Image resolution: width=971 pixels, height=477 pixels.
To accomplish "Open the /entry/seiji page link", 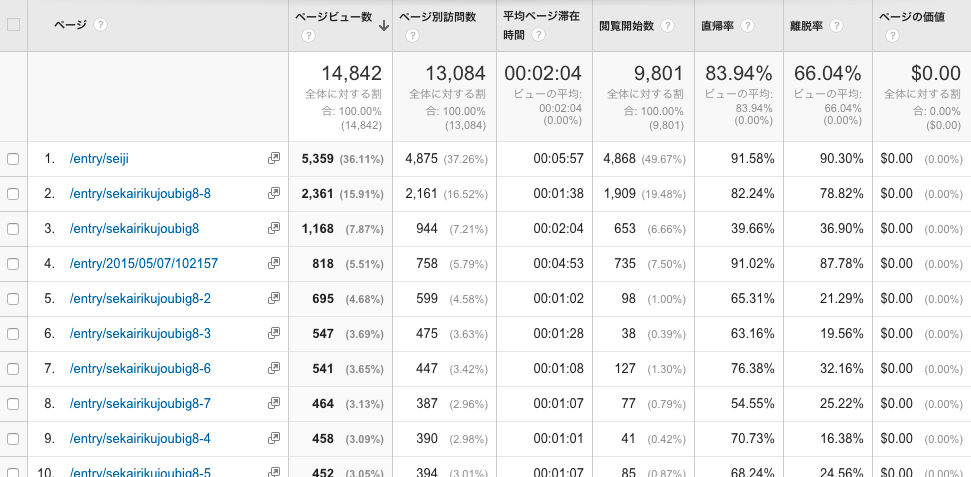I will click(99, 159).
